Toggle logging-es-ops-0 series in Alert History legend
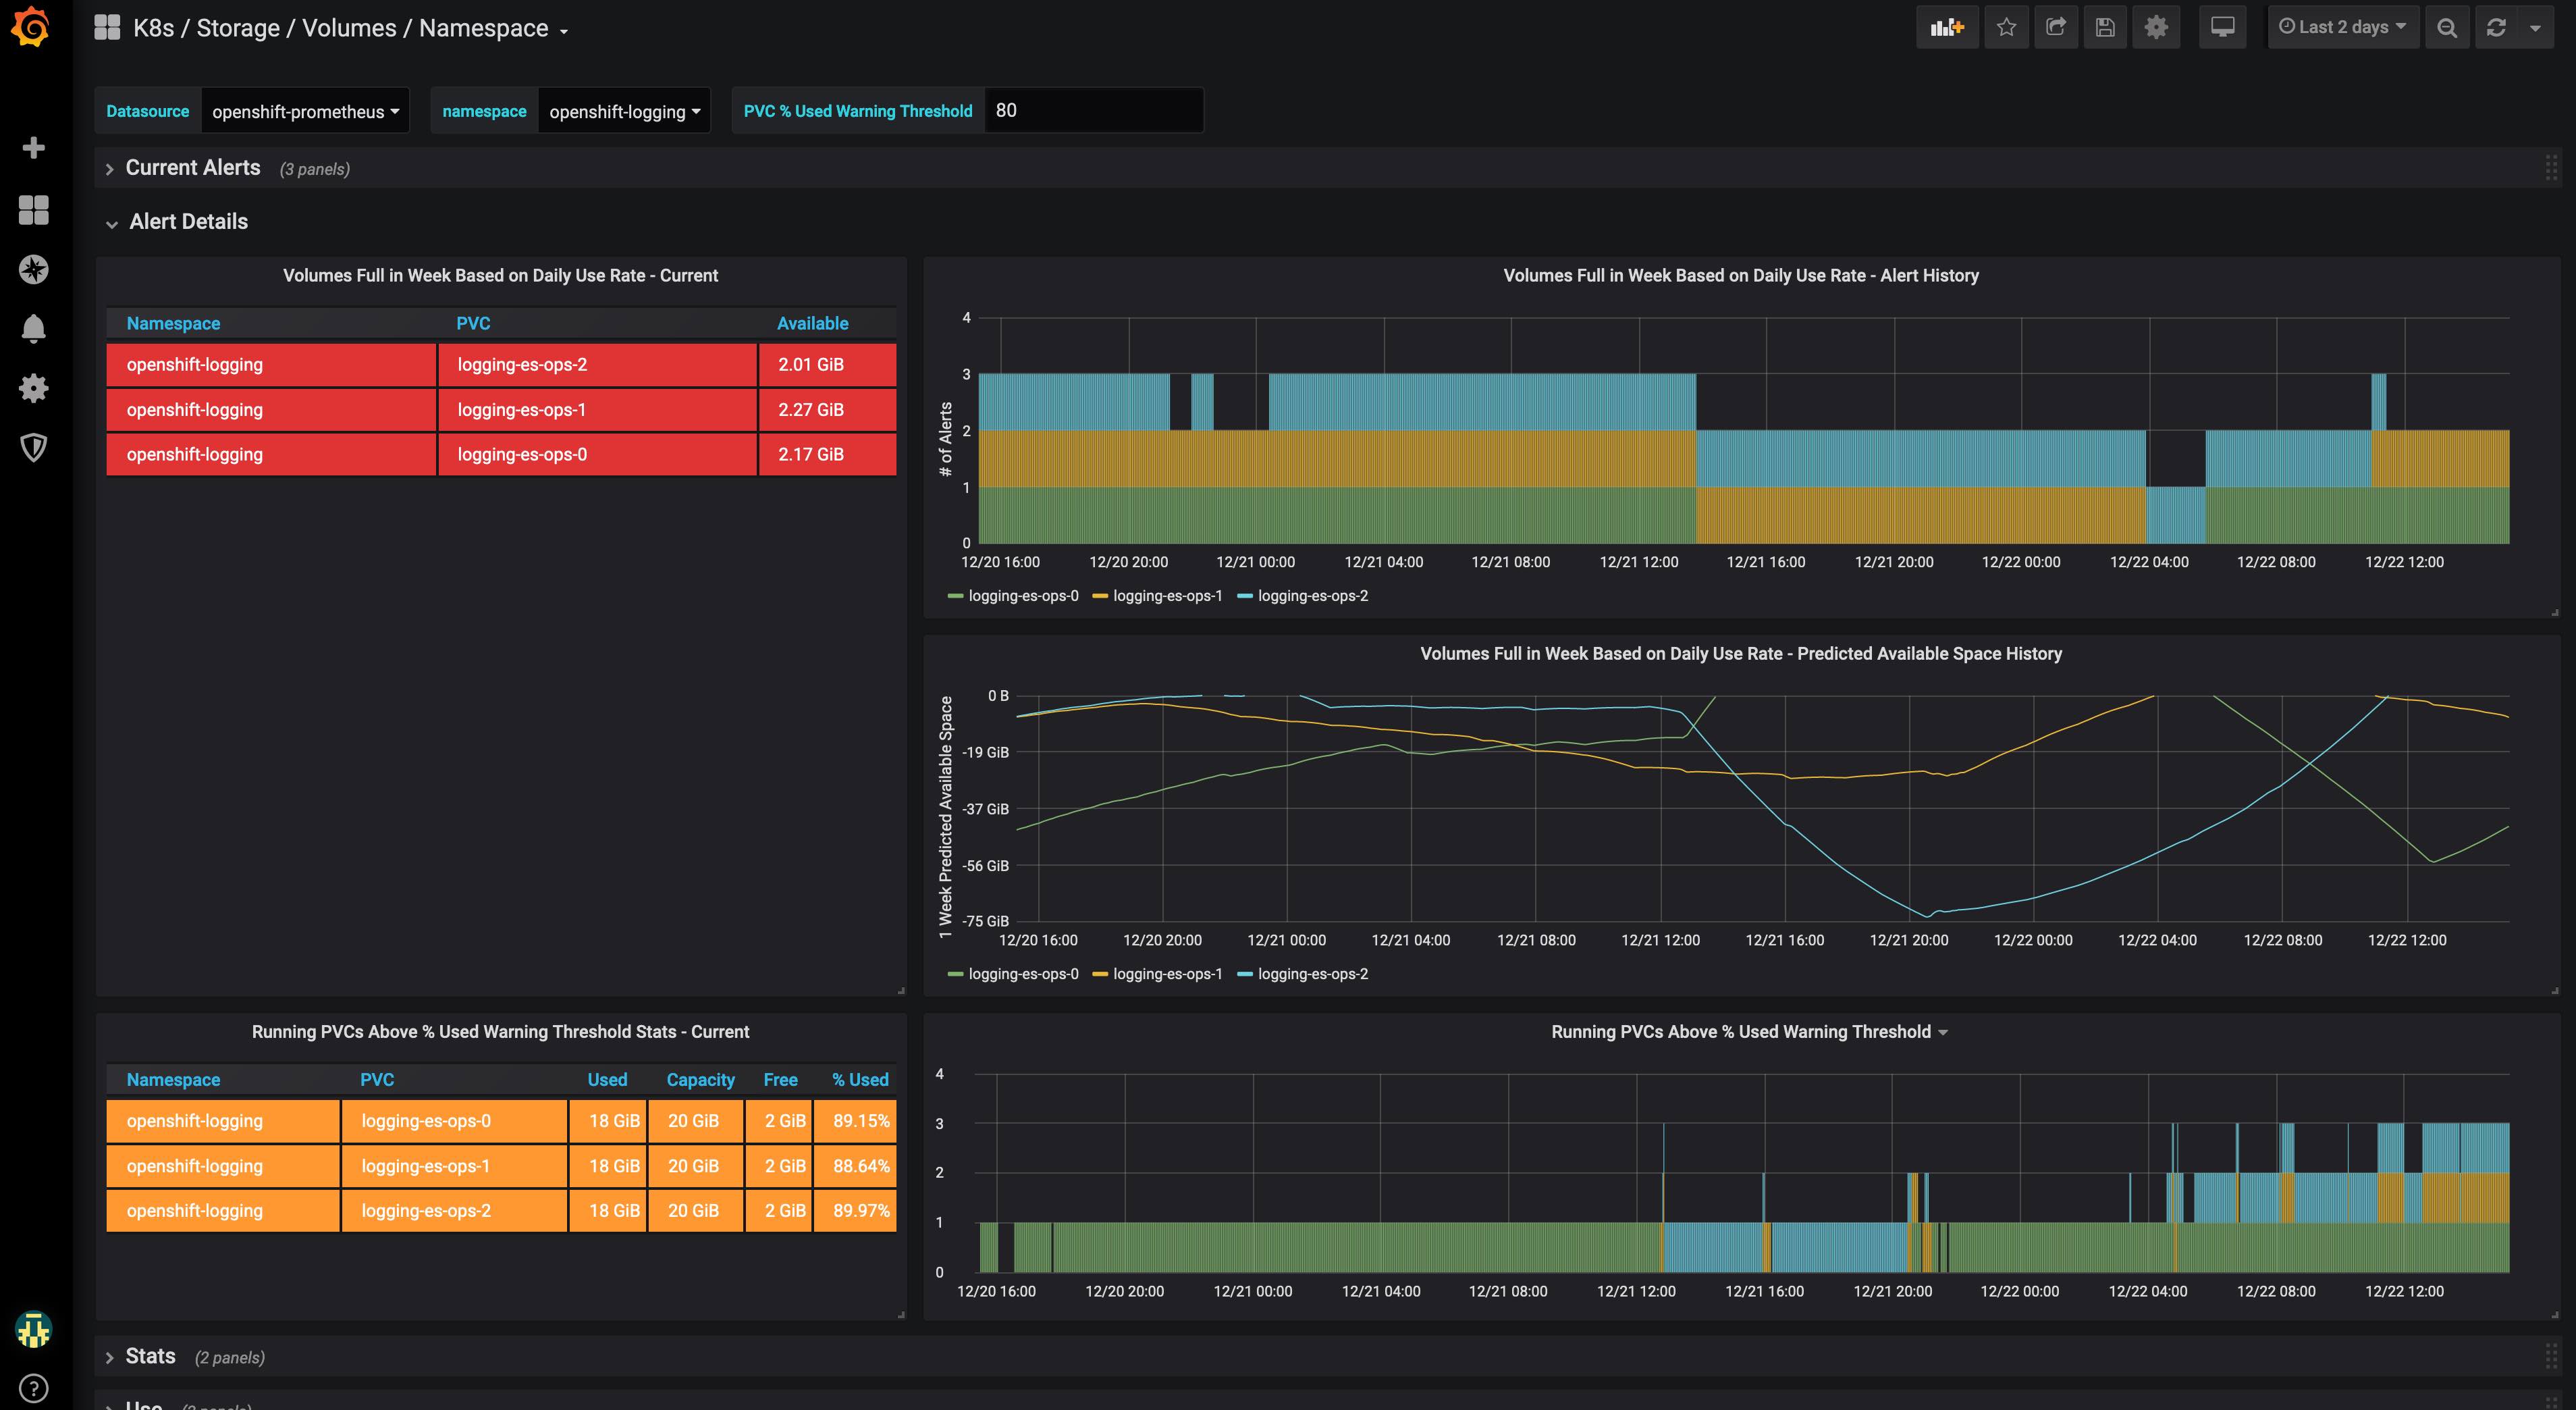 tap(1022, 596)
